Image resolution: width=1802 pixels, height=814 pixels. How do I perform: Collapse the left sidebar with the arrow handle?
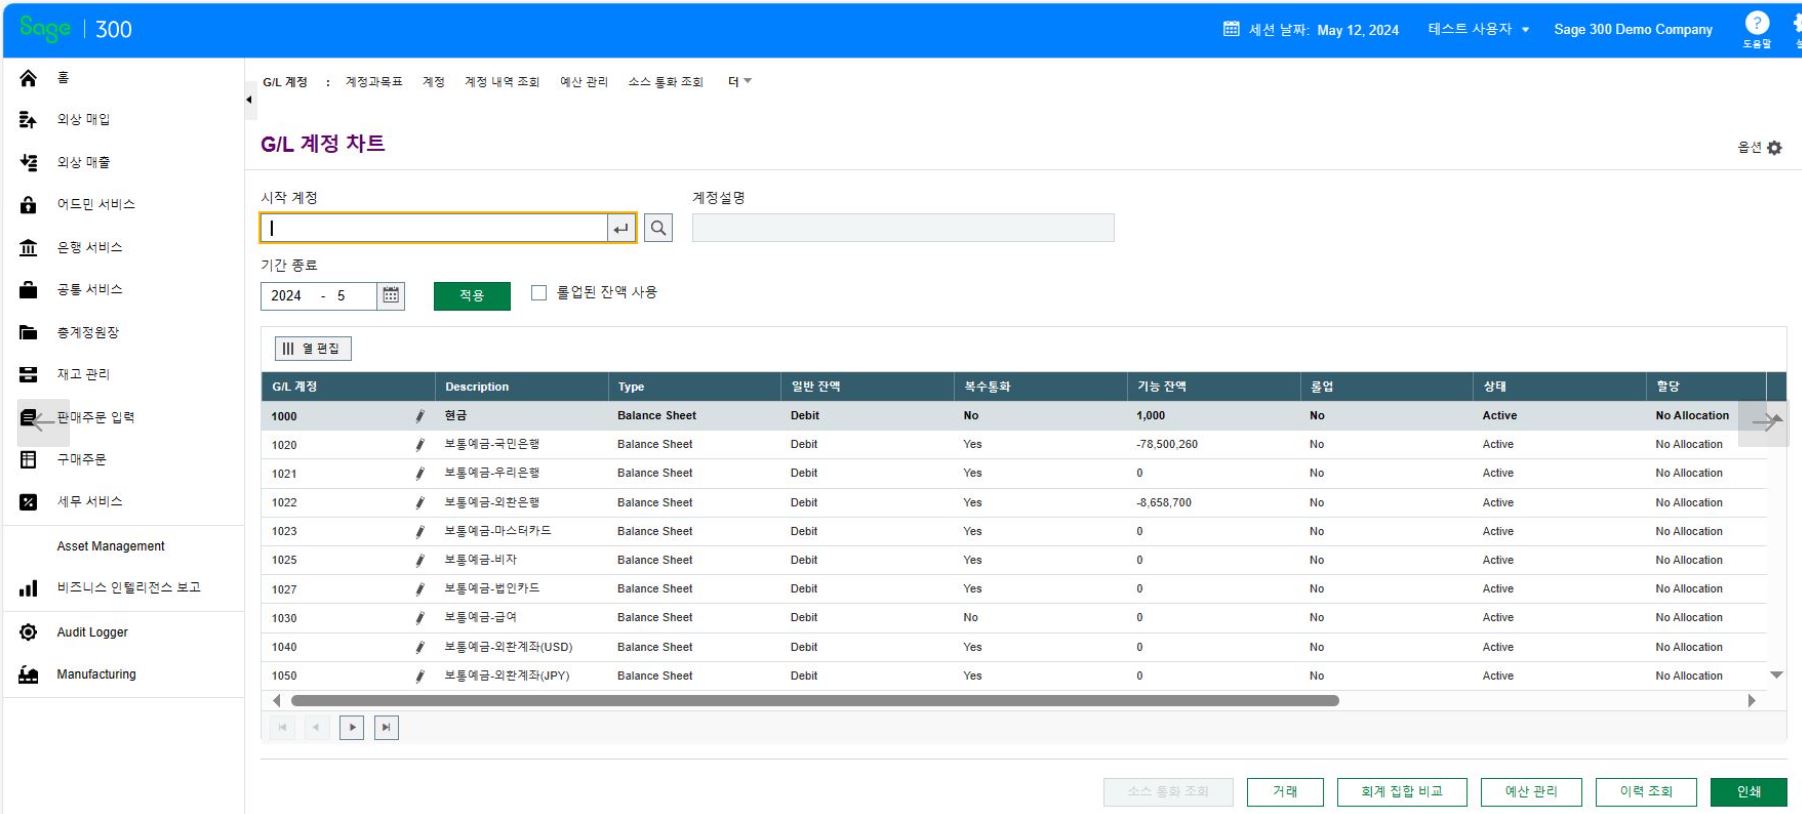click(x=249, y=100)
